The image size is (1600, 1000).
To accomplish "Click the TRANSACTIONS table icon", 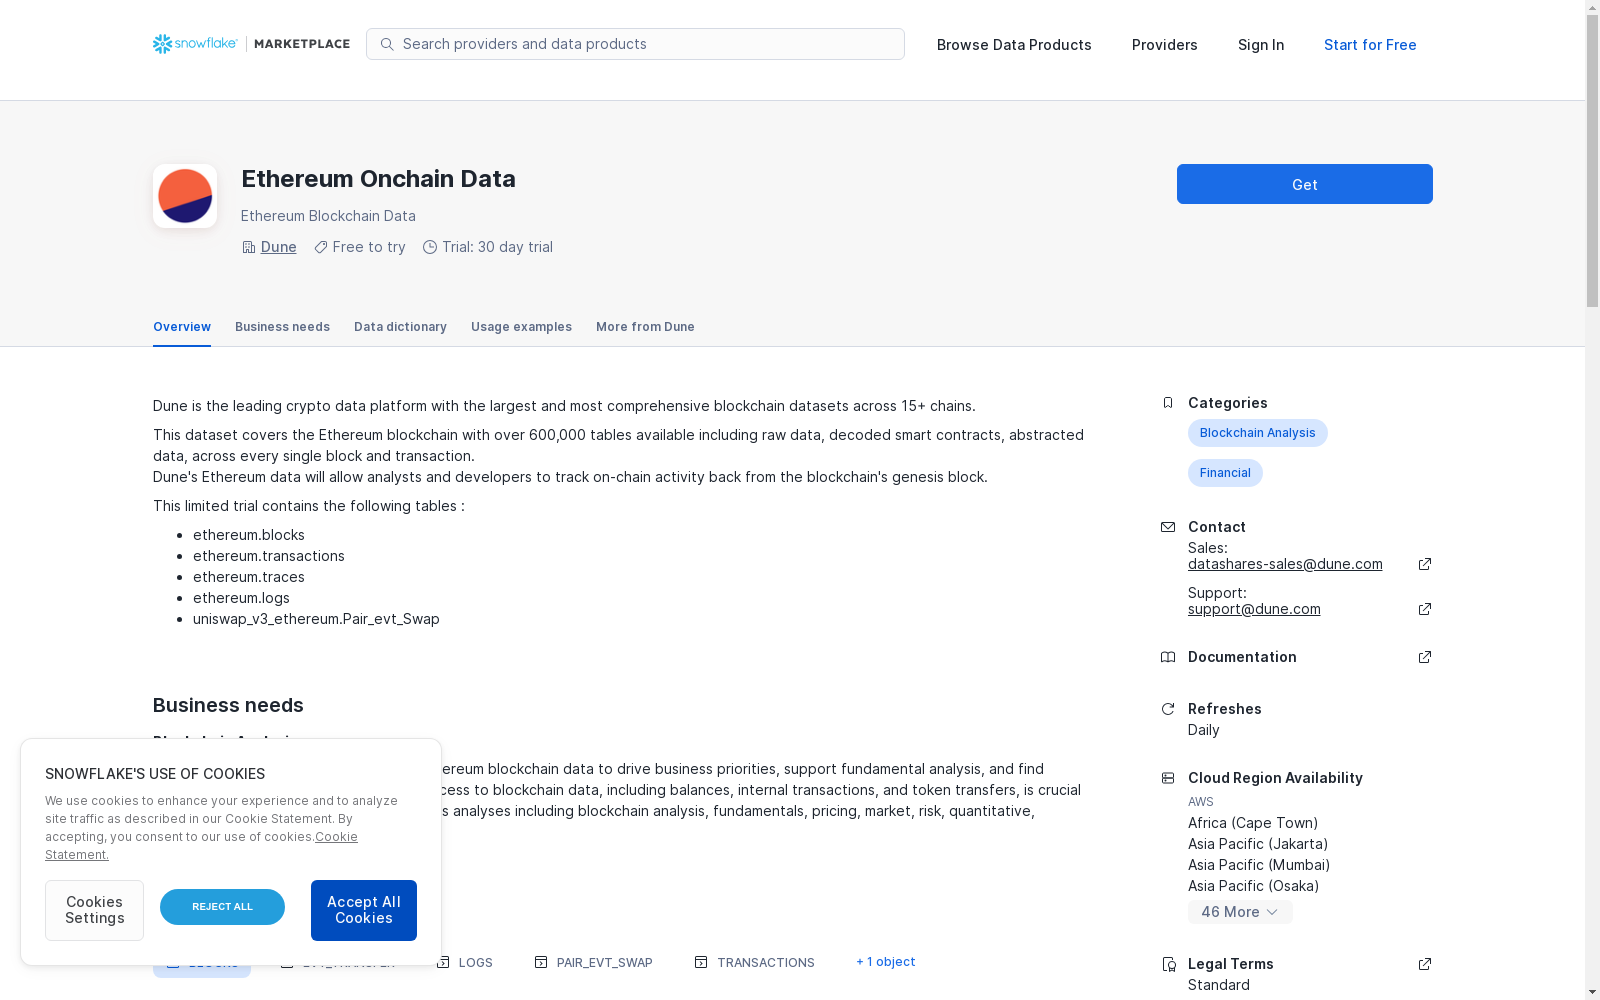I will (x=701, y=962).
